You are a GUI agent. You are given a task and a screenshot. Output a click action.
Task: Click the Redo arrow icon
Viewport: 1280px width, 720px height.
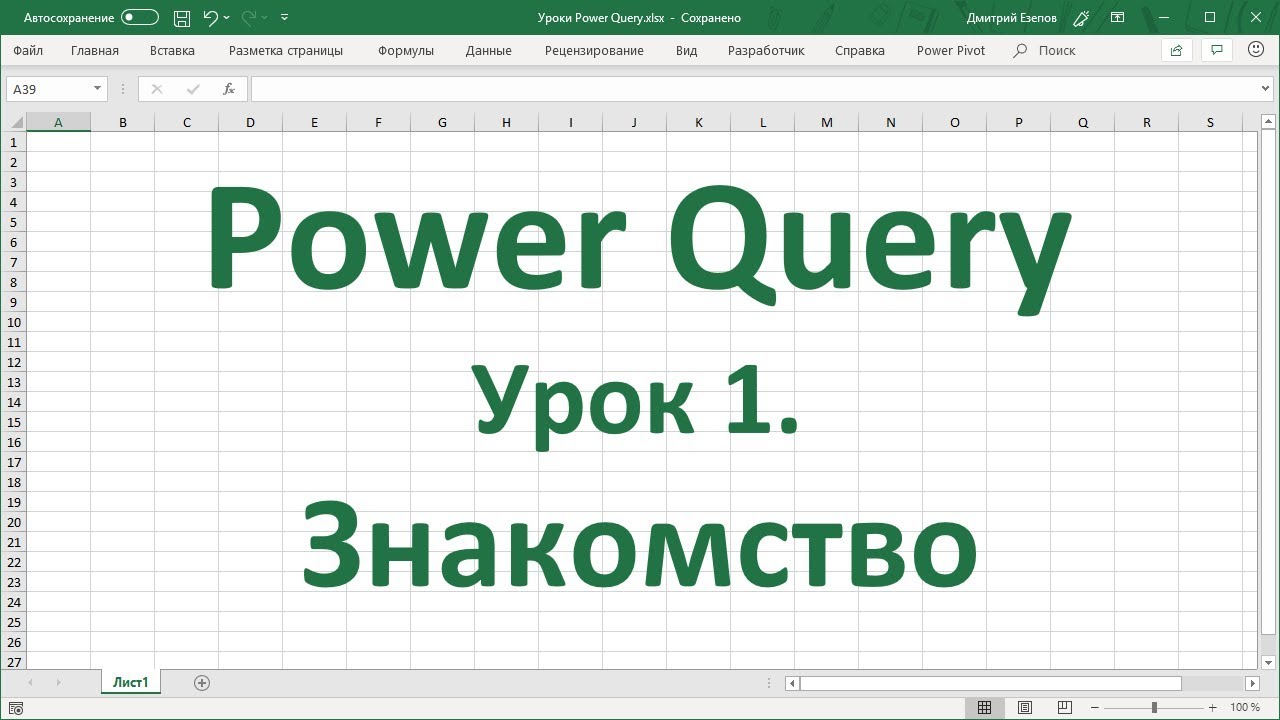248,18
